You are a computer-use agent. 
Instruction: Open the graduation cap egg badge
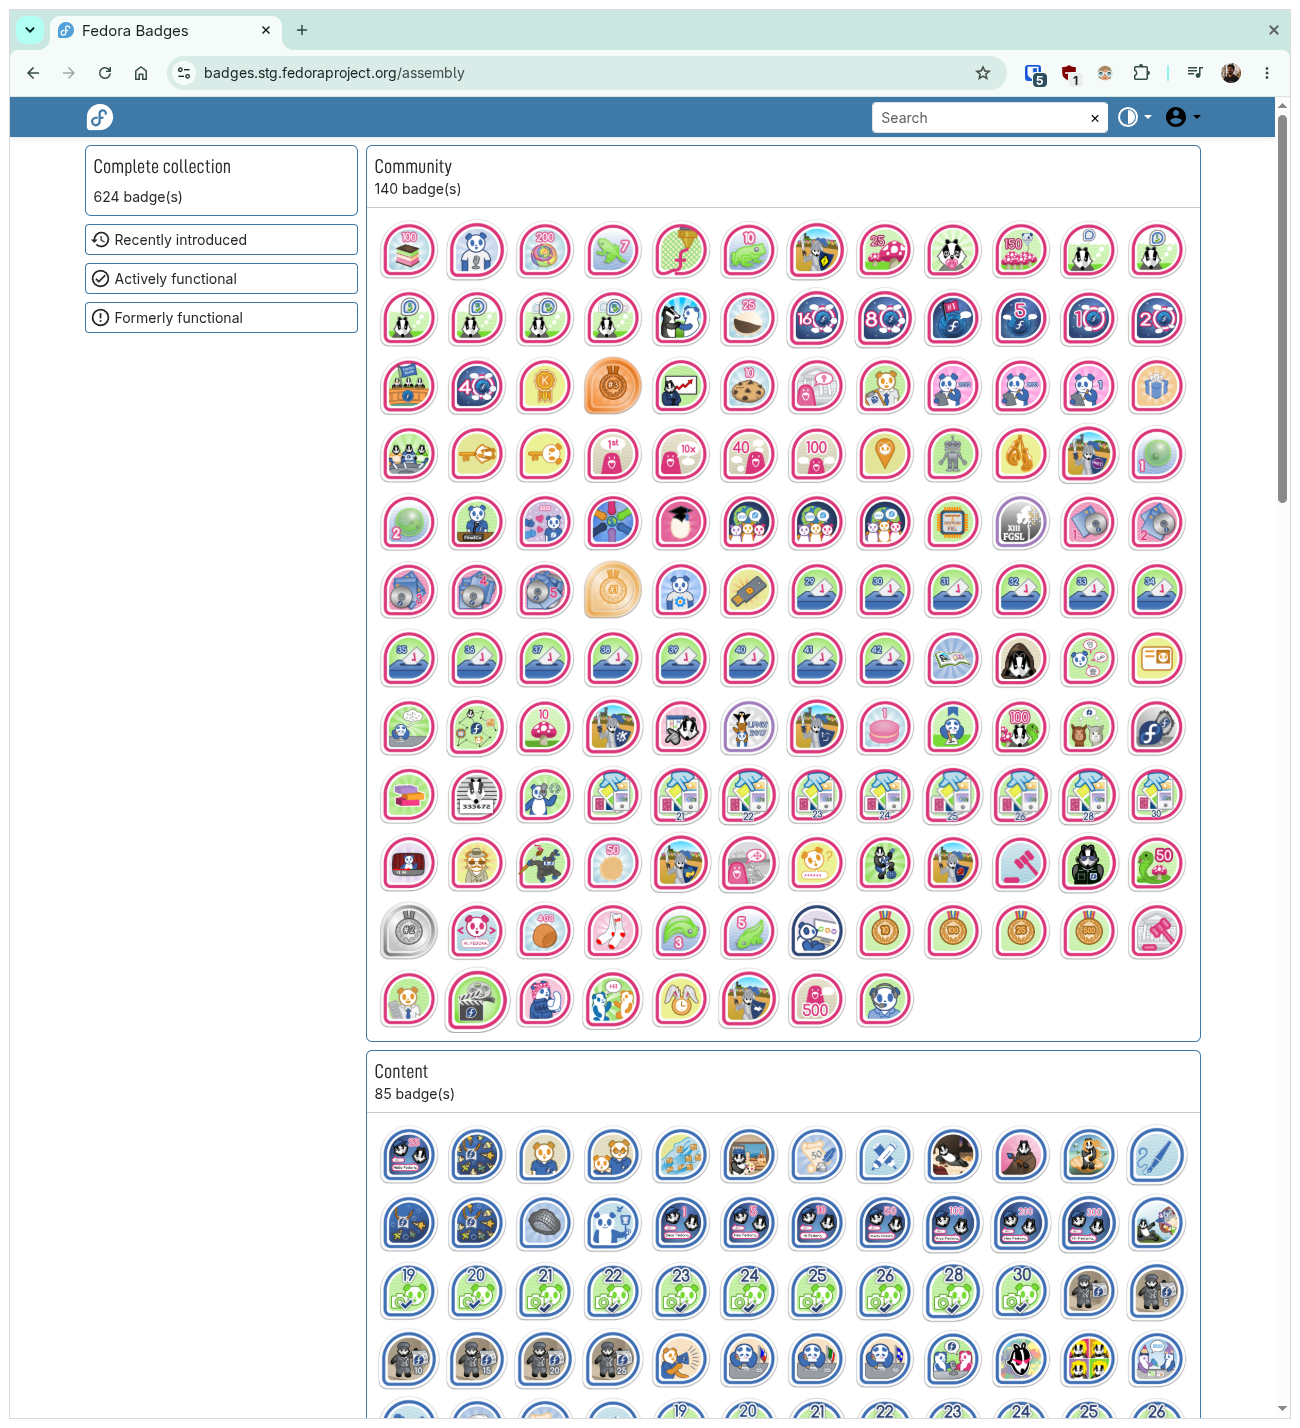[681, 522]
